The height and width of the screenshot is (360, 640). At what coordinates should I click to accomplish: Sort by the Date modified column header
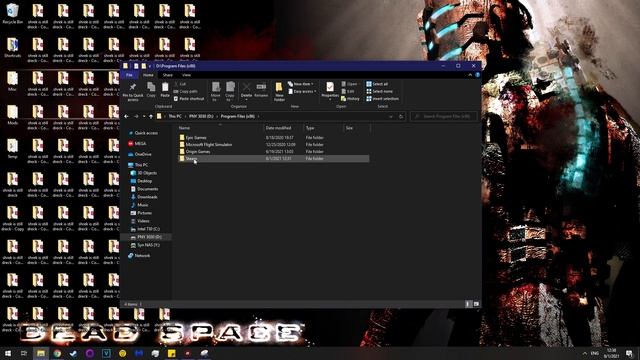coord(283,128)
